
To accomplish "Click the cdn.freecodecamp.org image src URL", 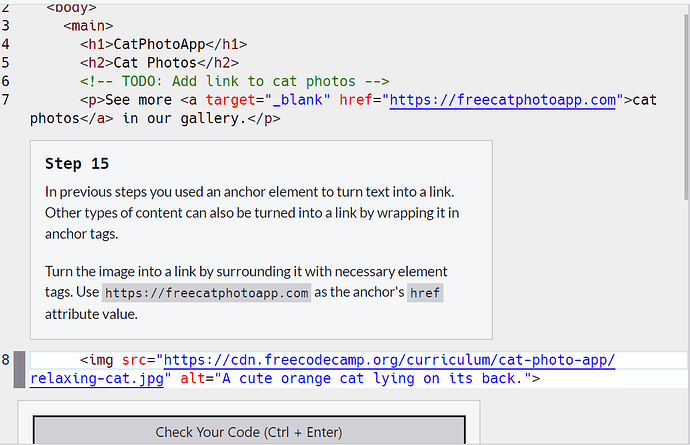I will (388, 360).
